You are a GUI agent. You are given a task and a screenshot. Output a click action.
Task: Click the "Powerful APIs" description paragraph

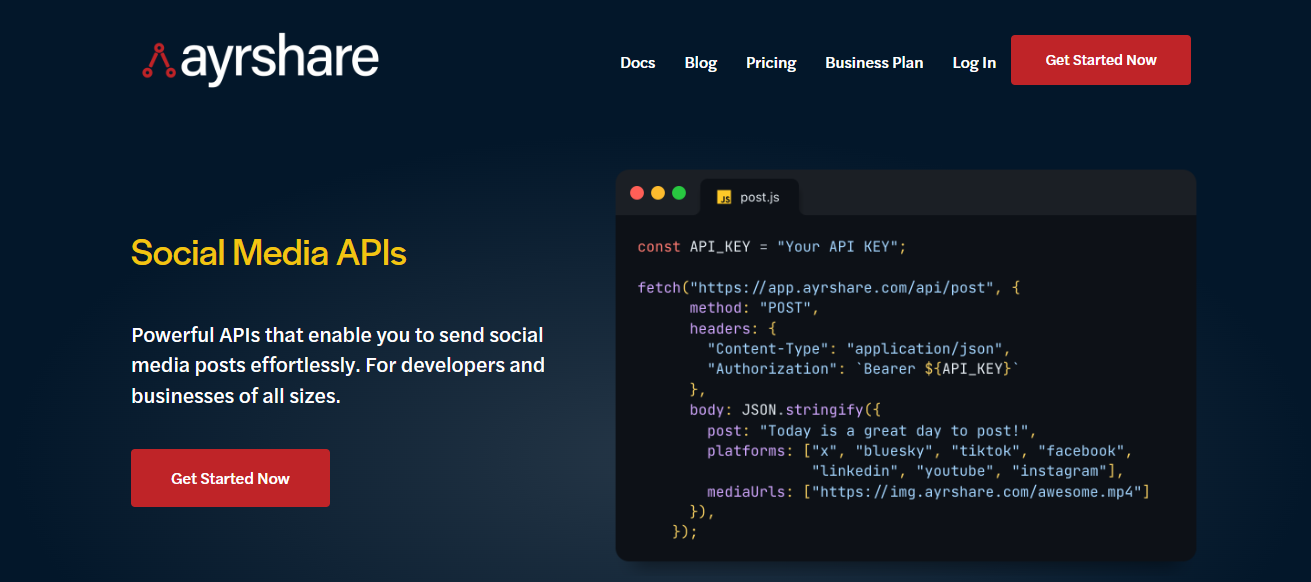click(x=337, y=365)
